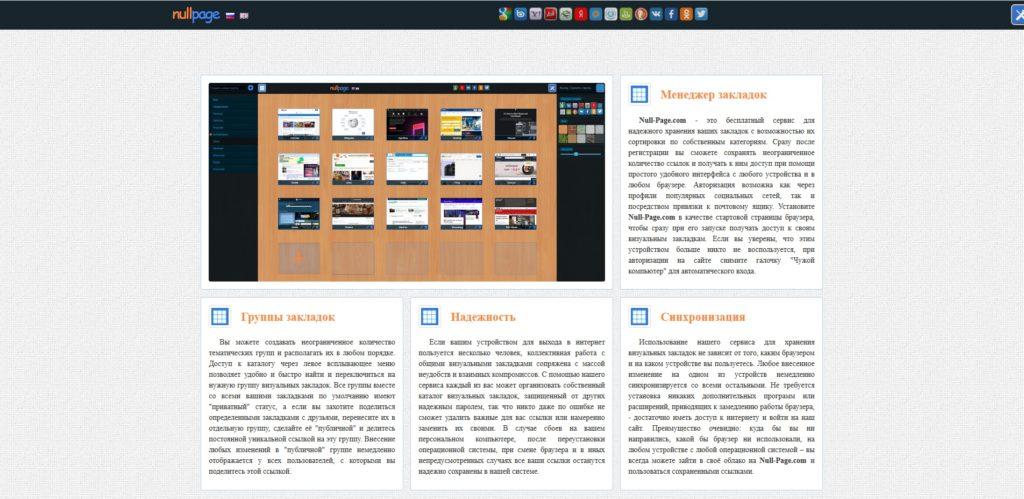
Task: Click grid icon beside Менеджер закладок
Action: point(639,94)
